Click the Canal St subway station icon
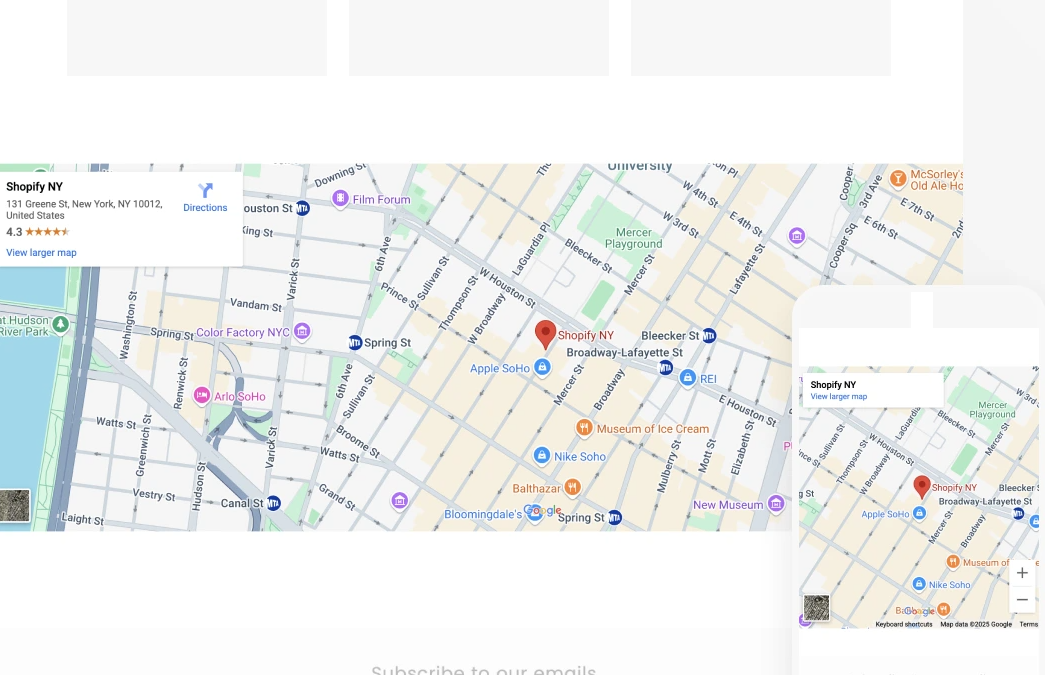The width and height of the screenshot is (1045, 675). 274,503
